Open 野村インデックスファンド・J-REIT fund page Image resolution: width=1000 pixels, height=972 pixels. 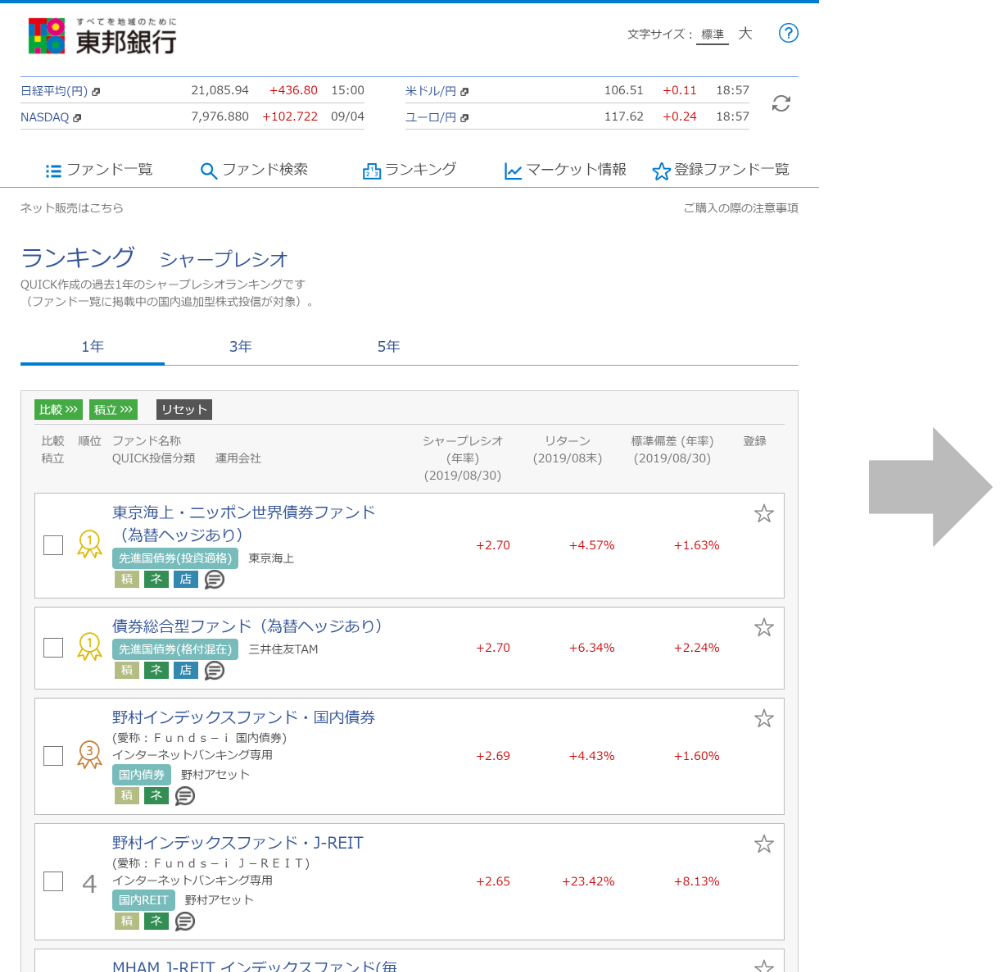238,843
